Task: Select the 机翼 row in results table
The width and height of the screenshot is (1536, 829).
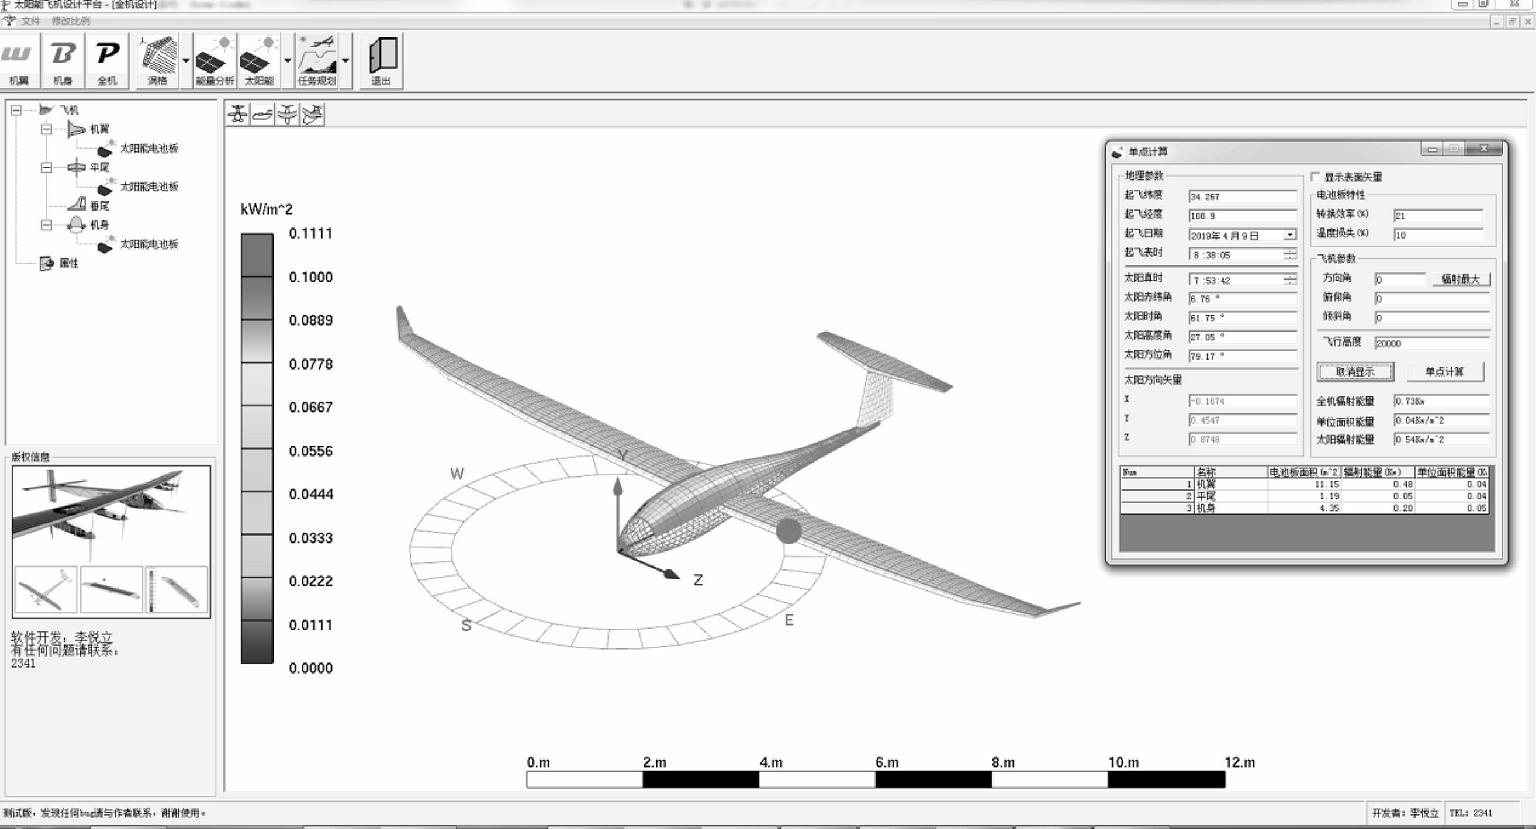Action: pos(1305,484)
